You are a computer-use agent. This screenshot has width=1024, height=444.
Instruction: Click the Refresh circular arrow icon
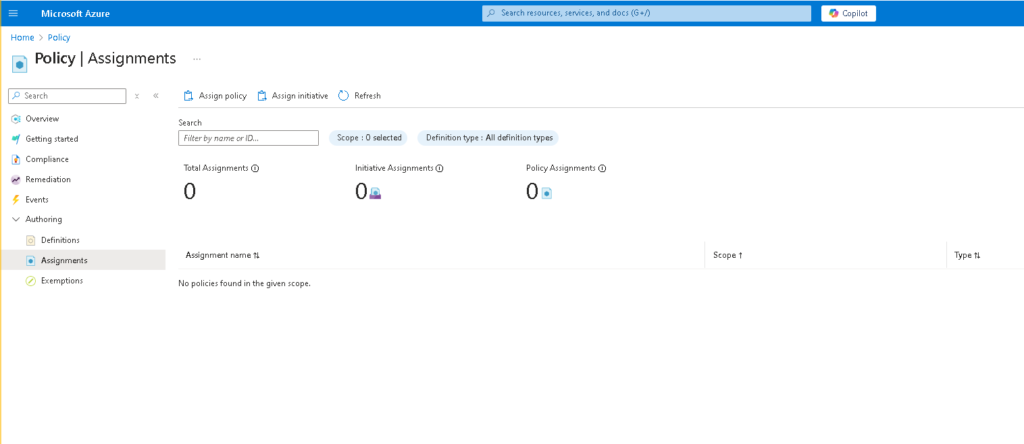[344, 96]
